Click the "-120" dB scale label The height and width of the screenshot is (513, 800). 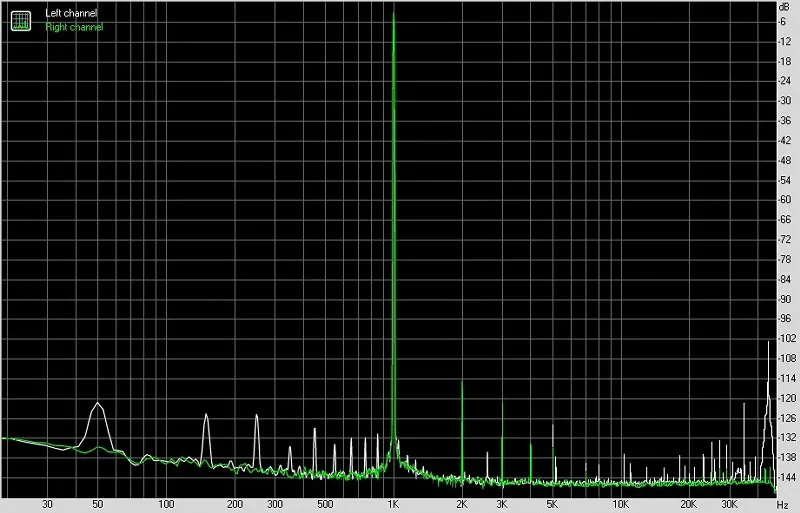786,398
